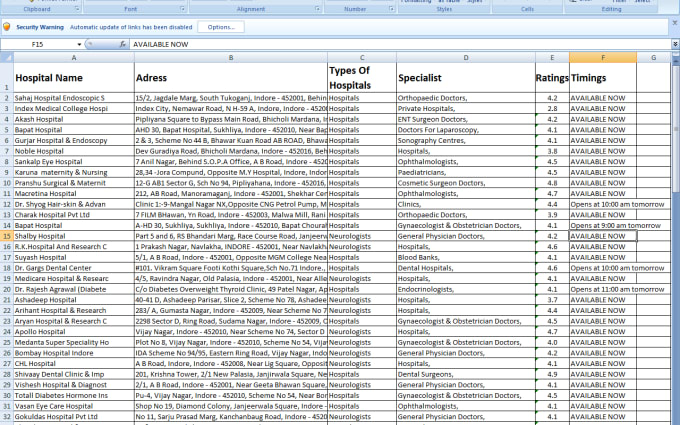Viewport: 680px width, 425px height.
Task: Select column D header
Action: point(466,57)
